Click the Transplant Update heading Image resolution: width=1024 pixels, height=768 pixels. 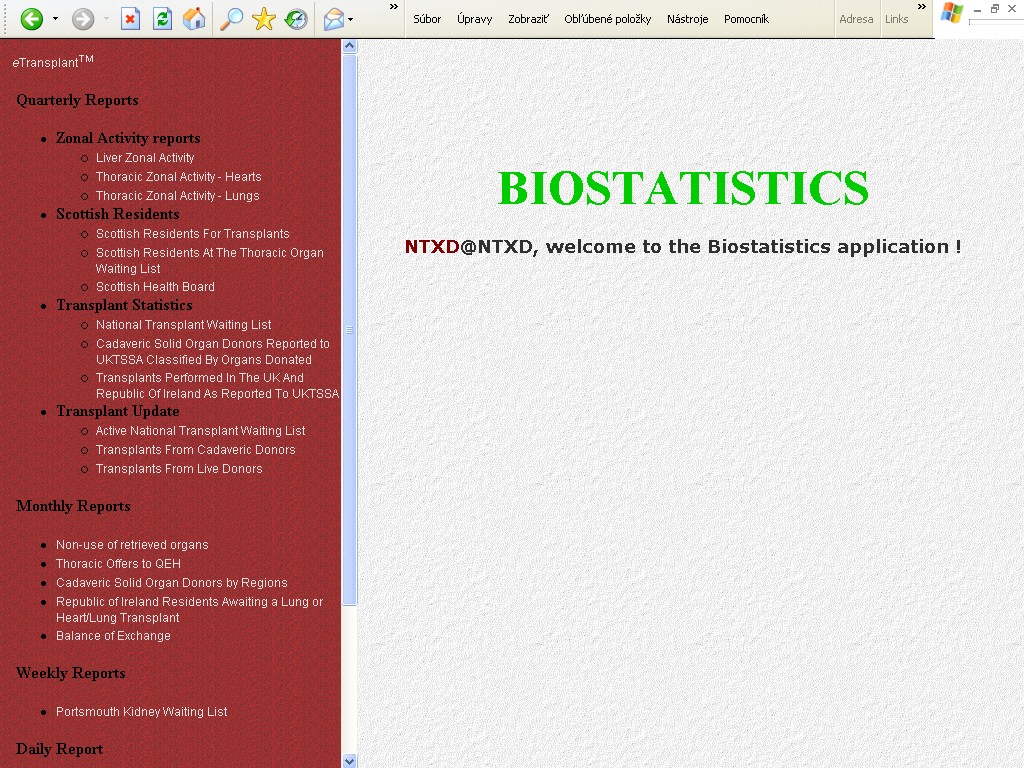click(x=118, y=411)
